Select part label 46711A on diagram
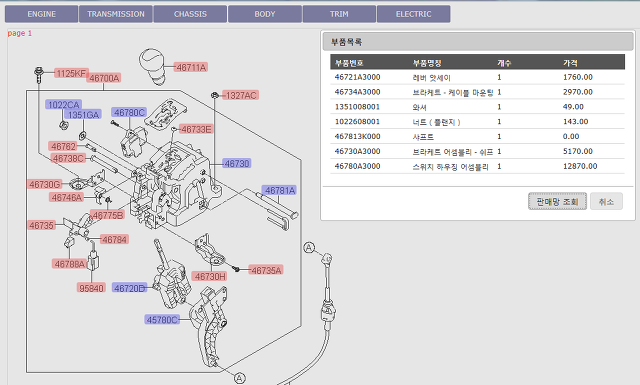This screenshot has height=385, width=640. (191, 67)
